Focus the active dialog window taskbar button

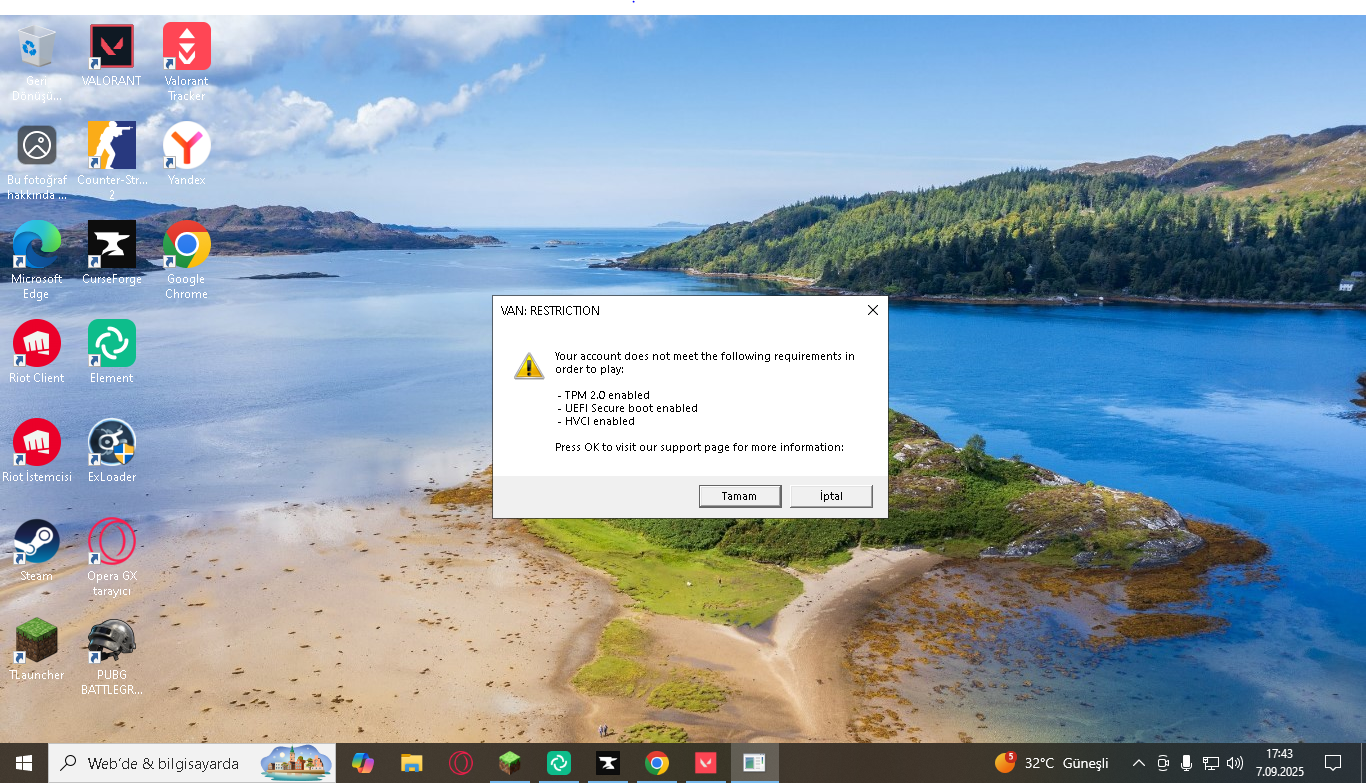755,763
